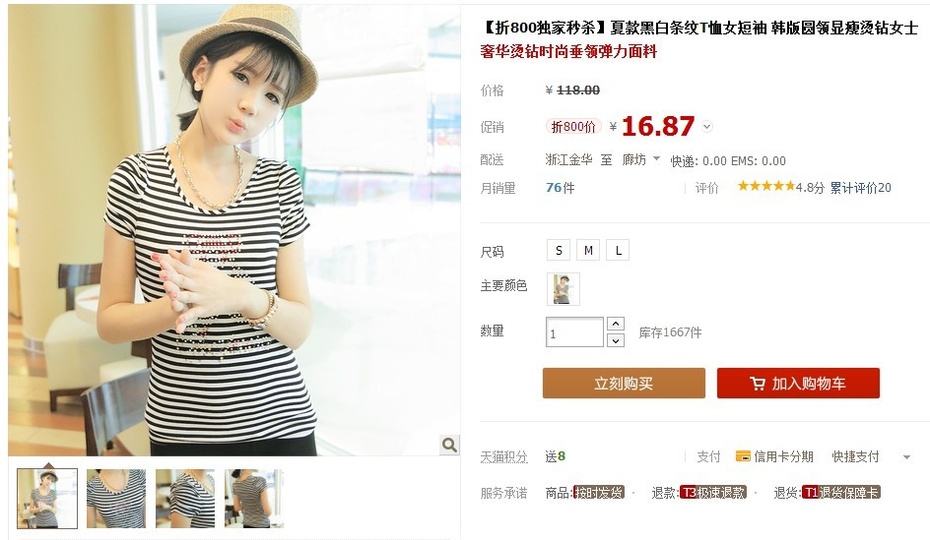The width and height of the screenshot is (930, 540).
Task: Select size L option
Action: [618, 250]
